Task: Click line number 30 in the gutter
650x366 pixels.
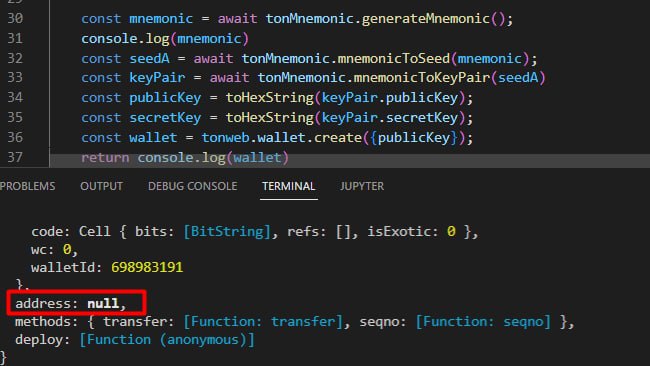Action: pos(15,18)
